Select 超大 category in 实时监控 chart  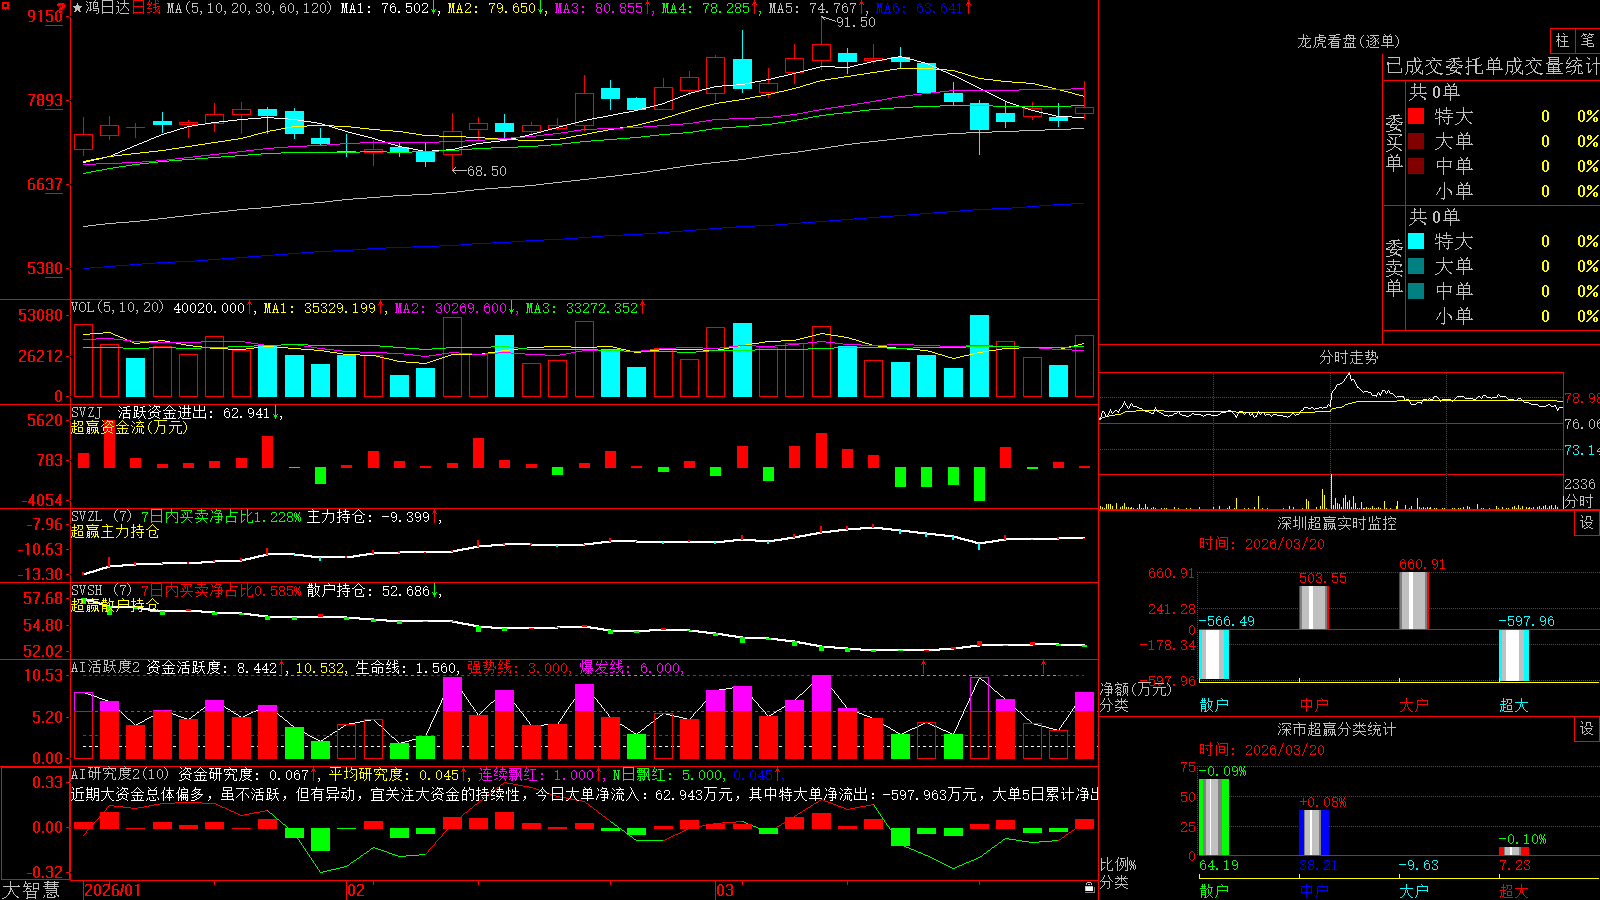click(1514, 705)
